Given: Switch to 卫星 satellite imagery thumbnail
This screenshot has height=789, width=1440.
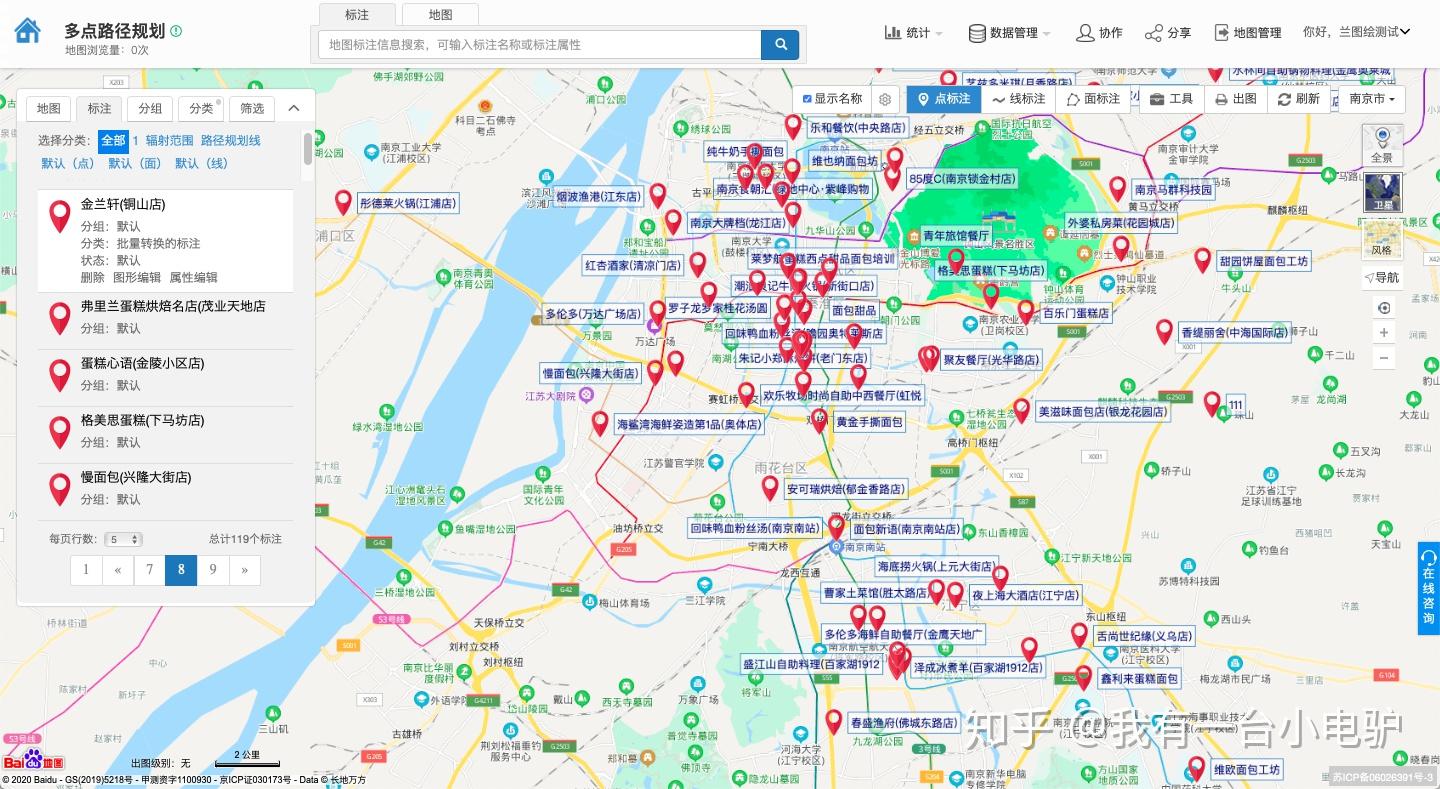Looking at the screenshot, I should [x=1383, y=192].
